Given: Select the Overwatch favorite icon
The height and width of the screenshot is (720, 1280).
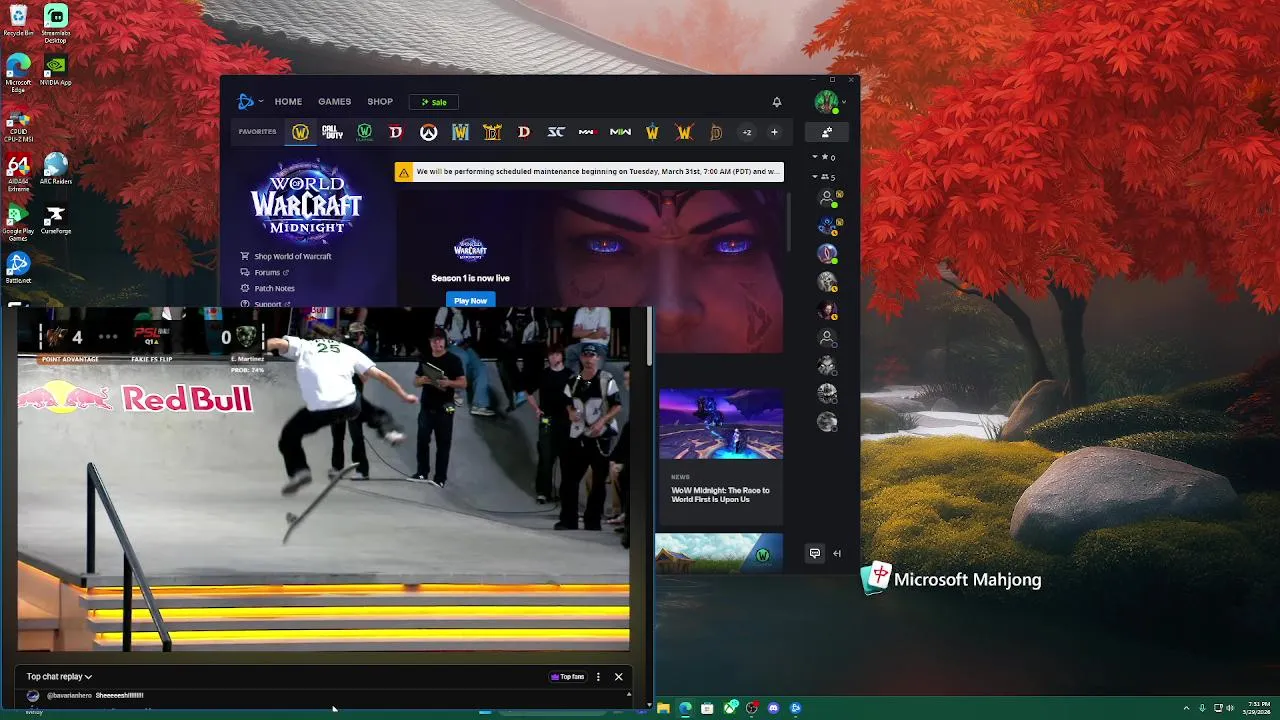Looking at the screenshot, I should [x=428, y=132].
